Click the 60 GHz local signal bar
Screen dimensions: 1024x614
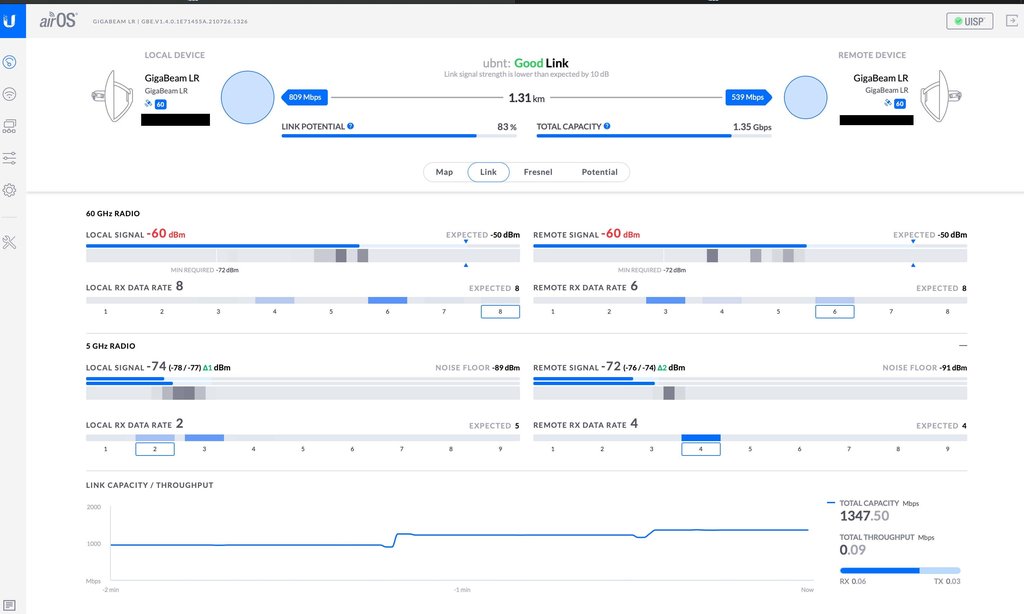[x=302, y=246]
